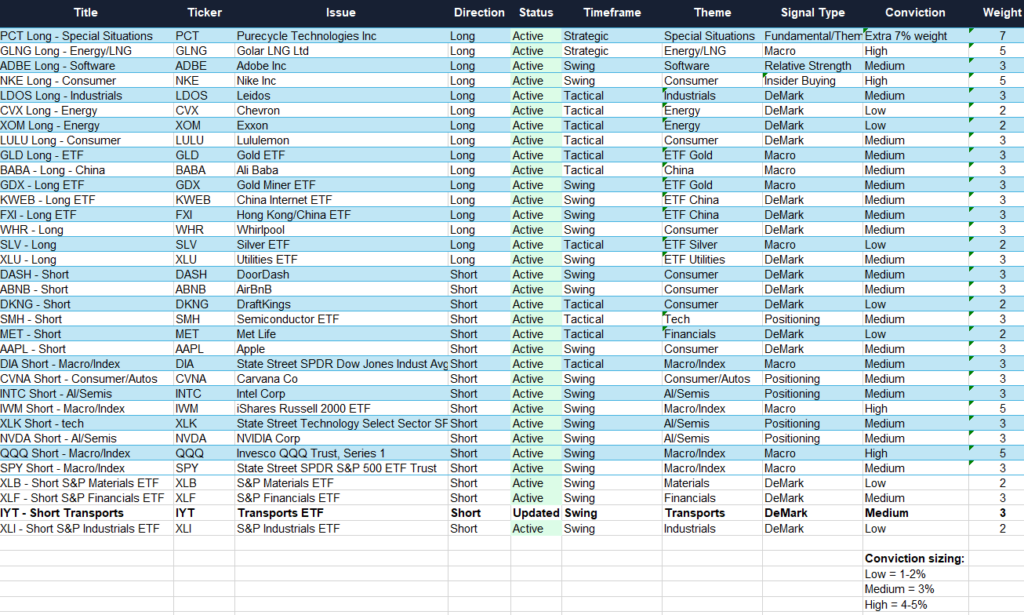Select the AAPL ticker cell

pos(204,349)
